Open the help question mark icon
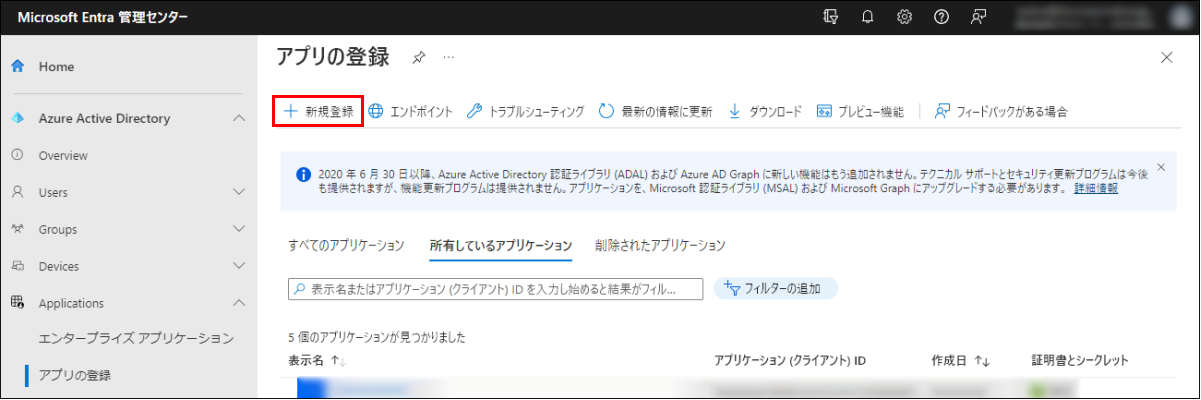This screenshot has width=1201, height=400. click(x=941, y=17)
